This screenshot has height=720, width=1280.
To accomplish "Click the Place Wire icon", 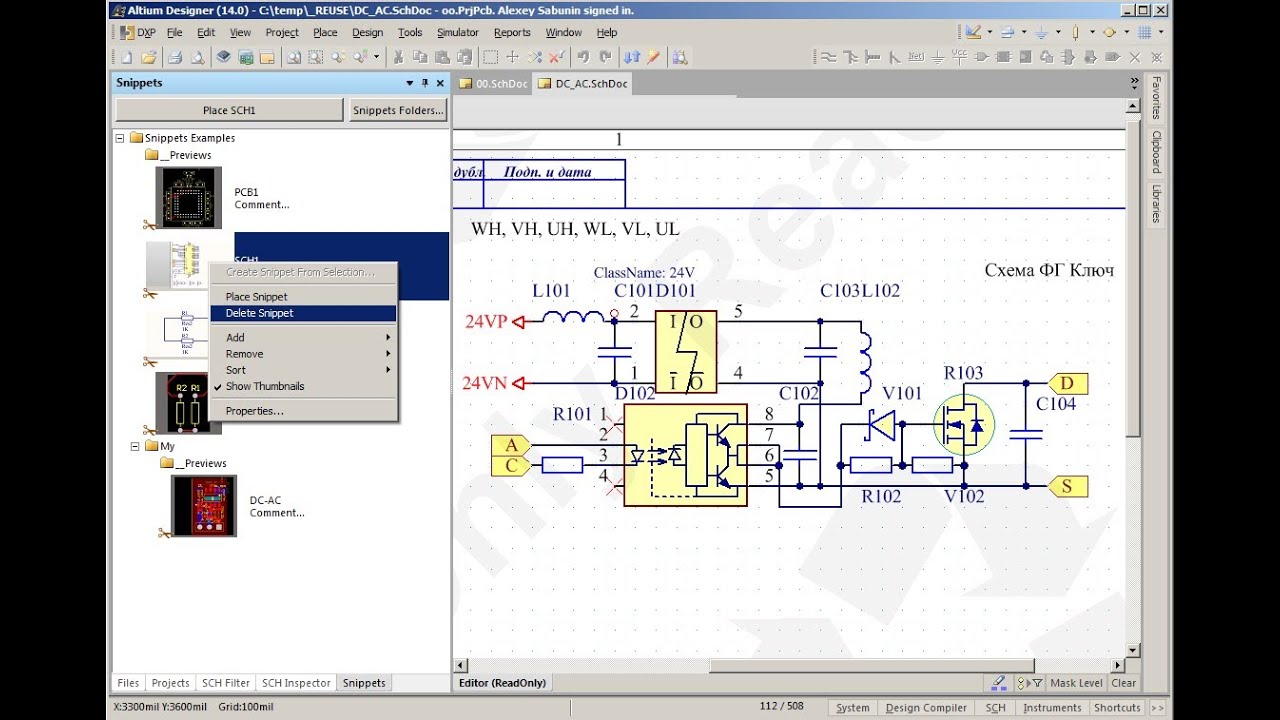I will (829, 57).
